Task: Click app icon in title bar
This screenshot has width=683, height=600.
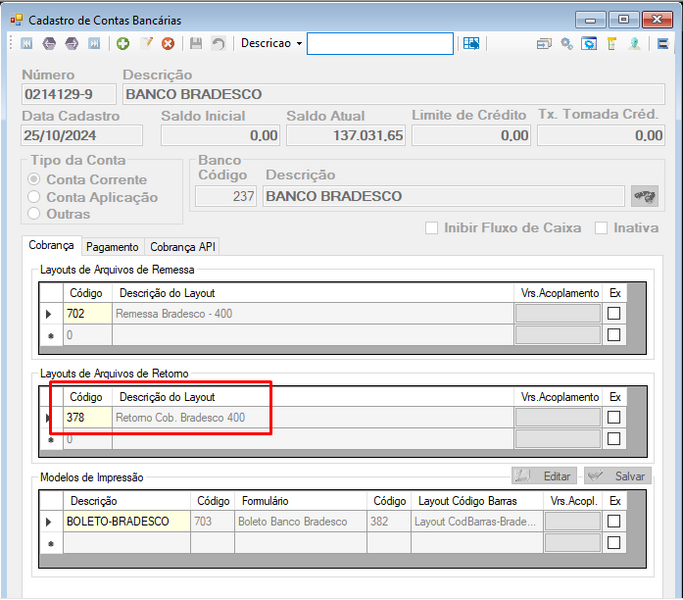Action: tap(16, 20)
